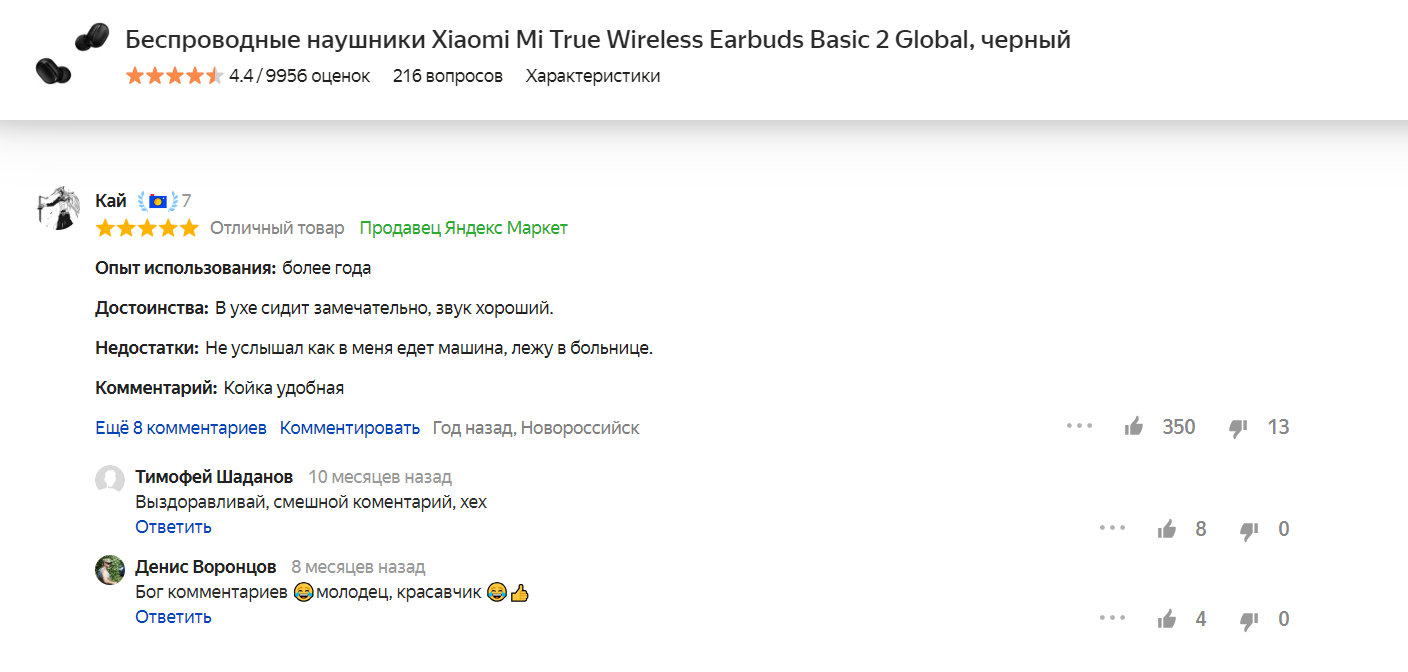Click the '350' likes count on review

click(x=1179, y=427)
